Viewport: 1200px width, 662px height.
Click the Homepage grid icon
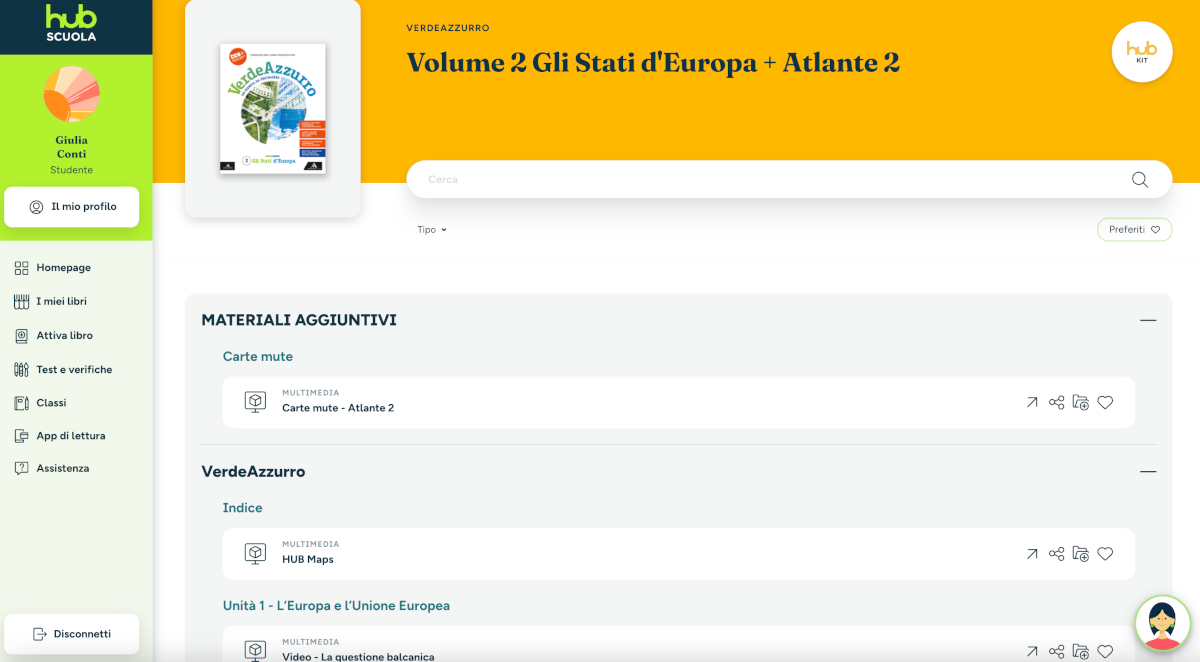21,268
